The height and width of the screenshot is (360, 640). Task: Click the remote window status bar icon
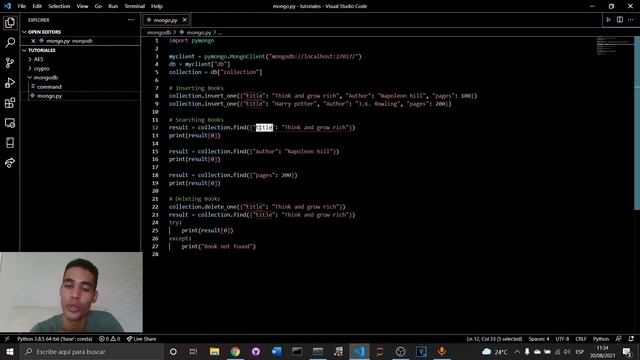(x=7, y=339)
